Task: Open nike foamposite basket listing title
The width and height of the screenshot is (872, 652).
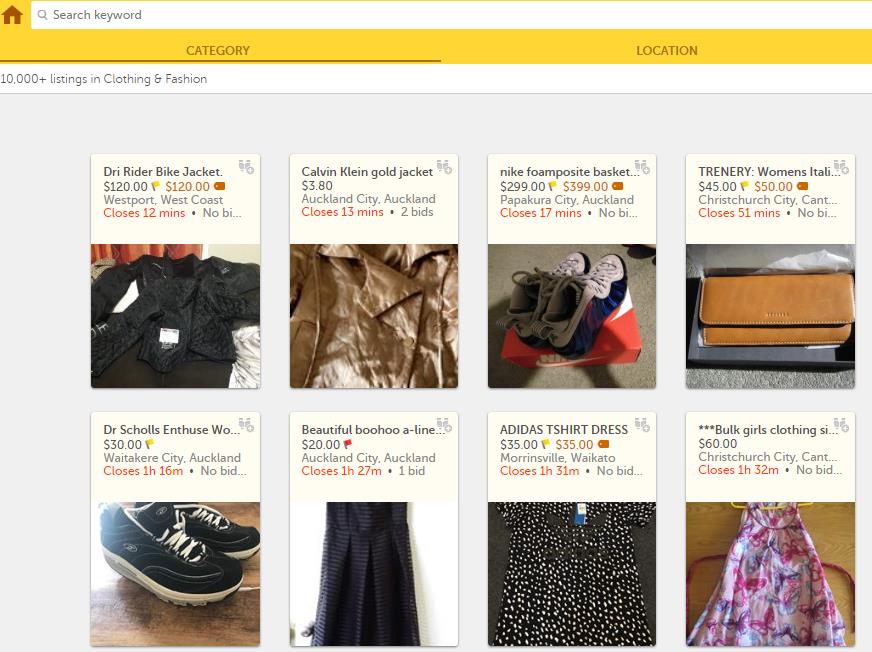Action: pos(569,171)
